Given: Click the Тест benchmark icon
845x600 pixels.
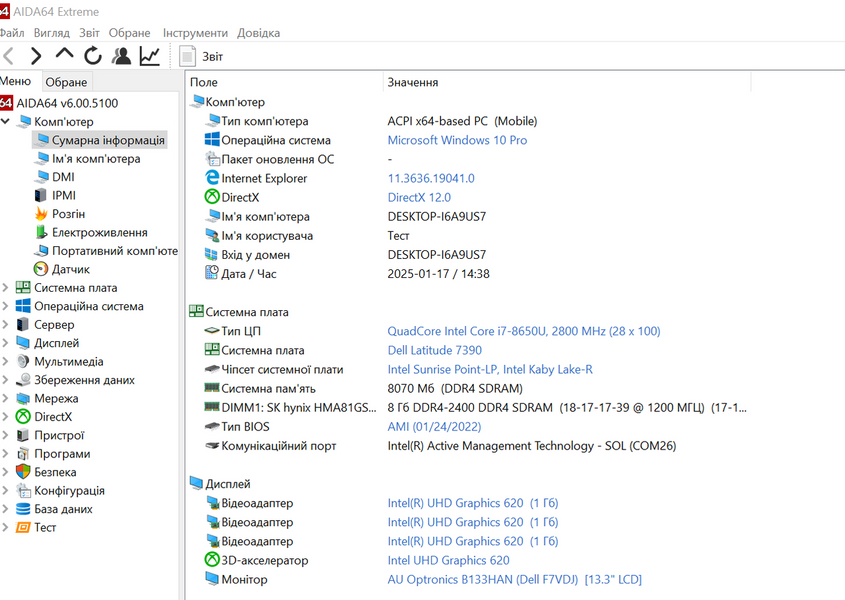Looking at the screenshot, I should (23, 527).
